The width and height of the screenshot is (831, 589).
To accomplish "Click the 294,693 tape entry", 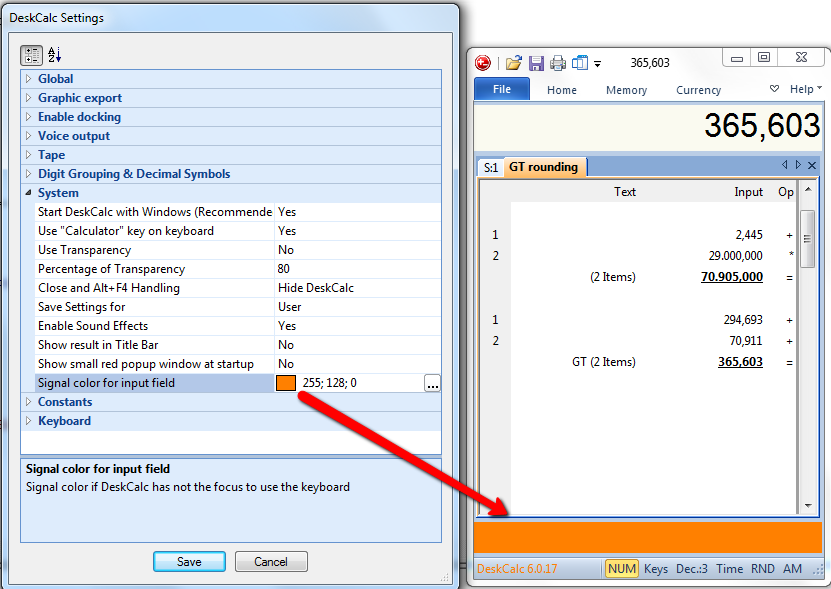I will pos(743,320).
